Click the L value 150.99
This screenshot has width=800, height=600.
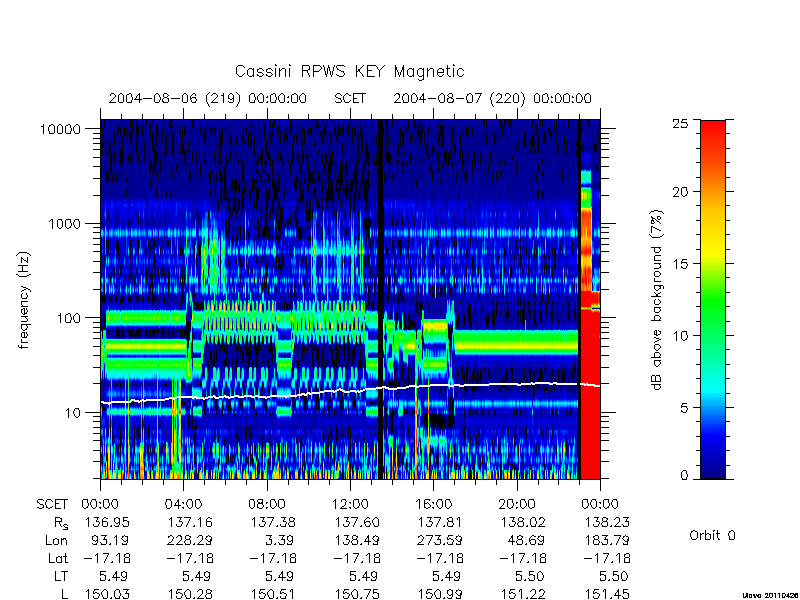pos(440,594)
